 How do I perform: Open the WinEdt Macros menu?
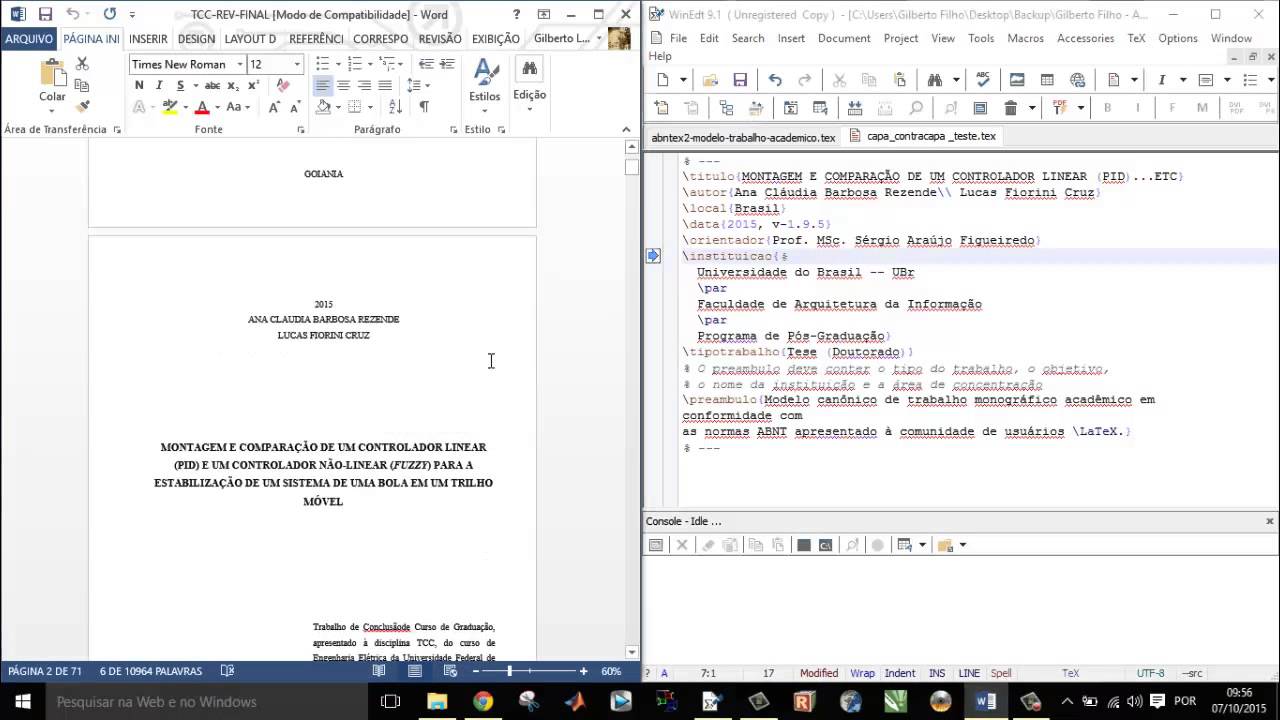pos(1025,38)
